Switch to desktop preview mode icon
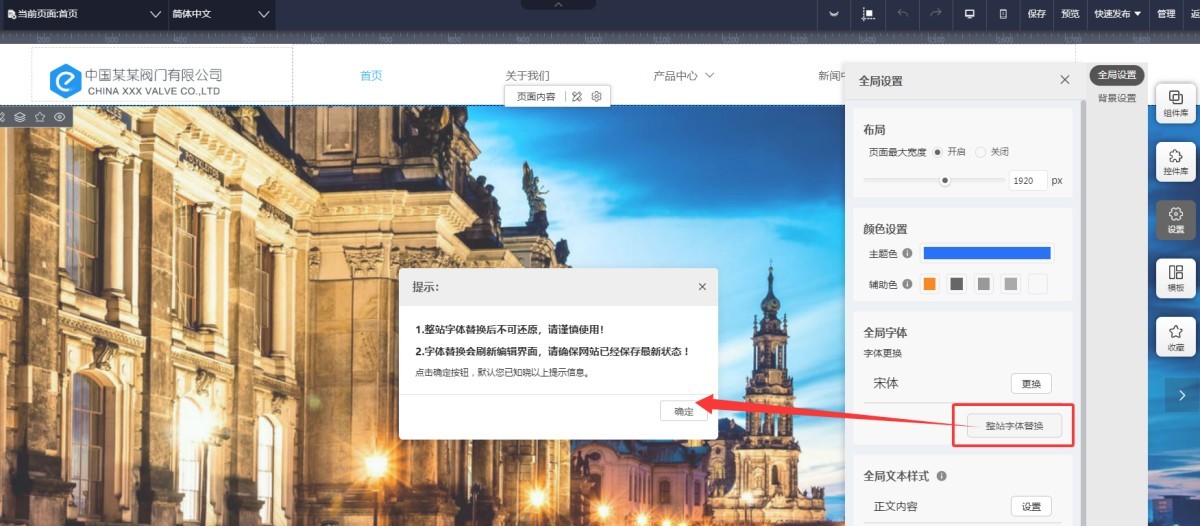The width and height of the screenshot is (1200, 526). (x=969, y=14)
